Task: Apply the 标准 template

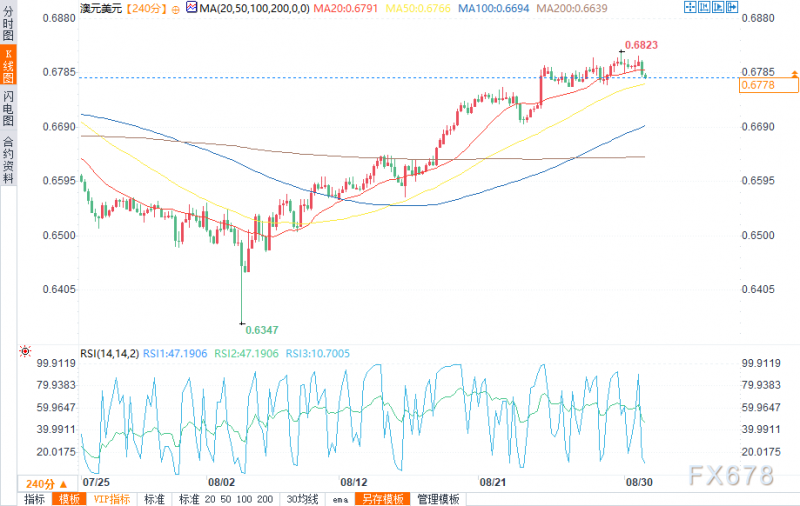Action: pos(155,499)
